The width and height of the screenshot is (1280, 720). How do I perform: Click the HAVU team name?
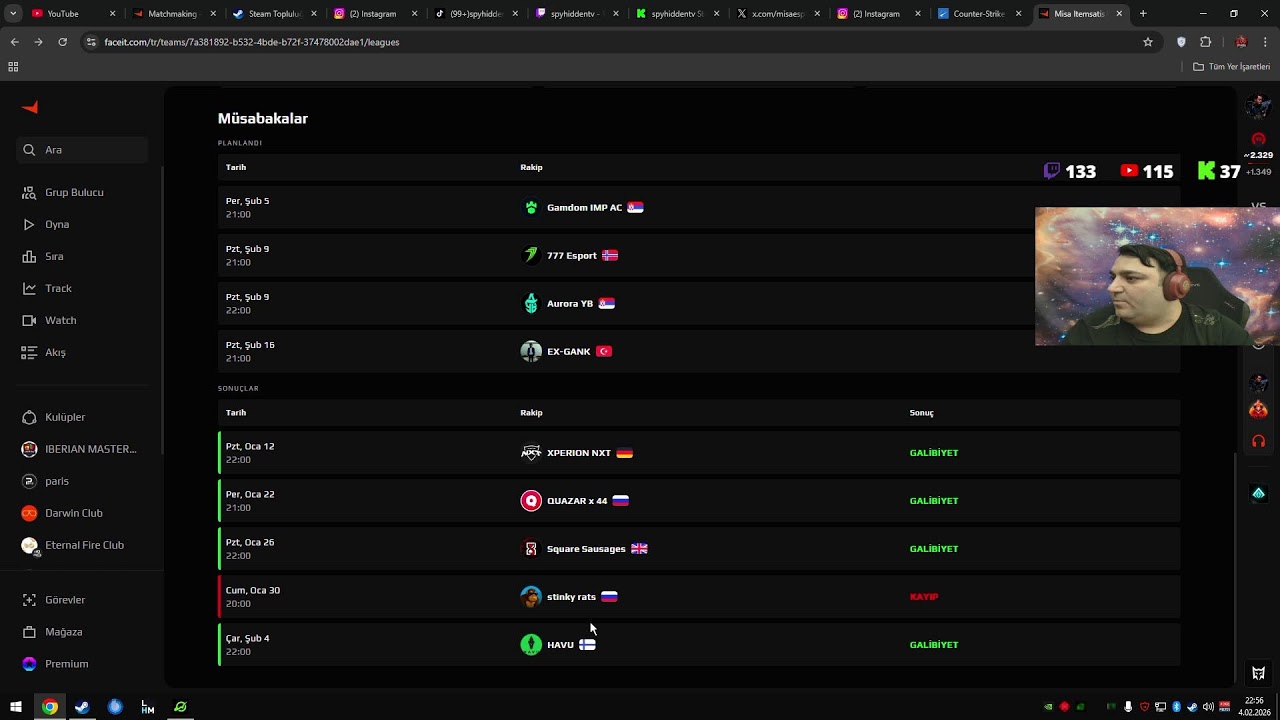tap(560, 645)
